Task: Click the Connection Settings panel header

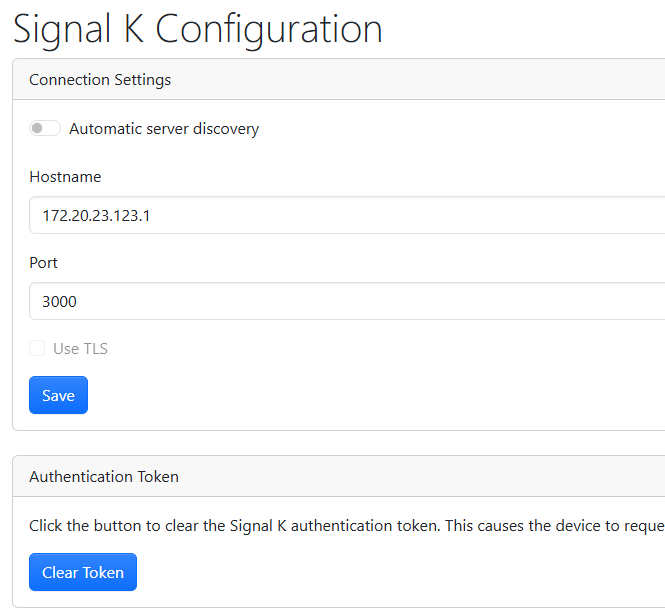Action: [x=339, y=79]
